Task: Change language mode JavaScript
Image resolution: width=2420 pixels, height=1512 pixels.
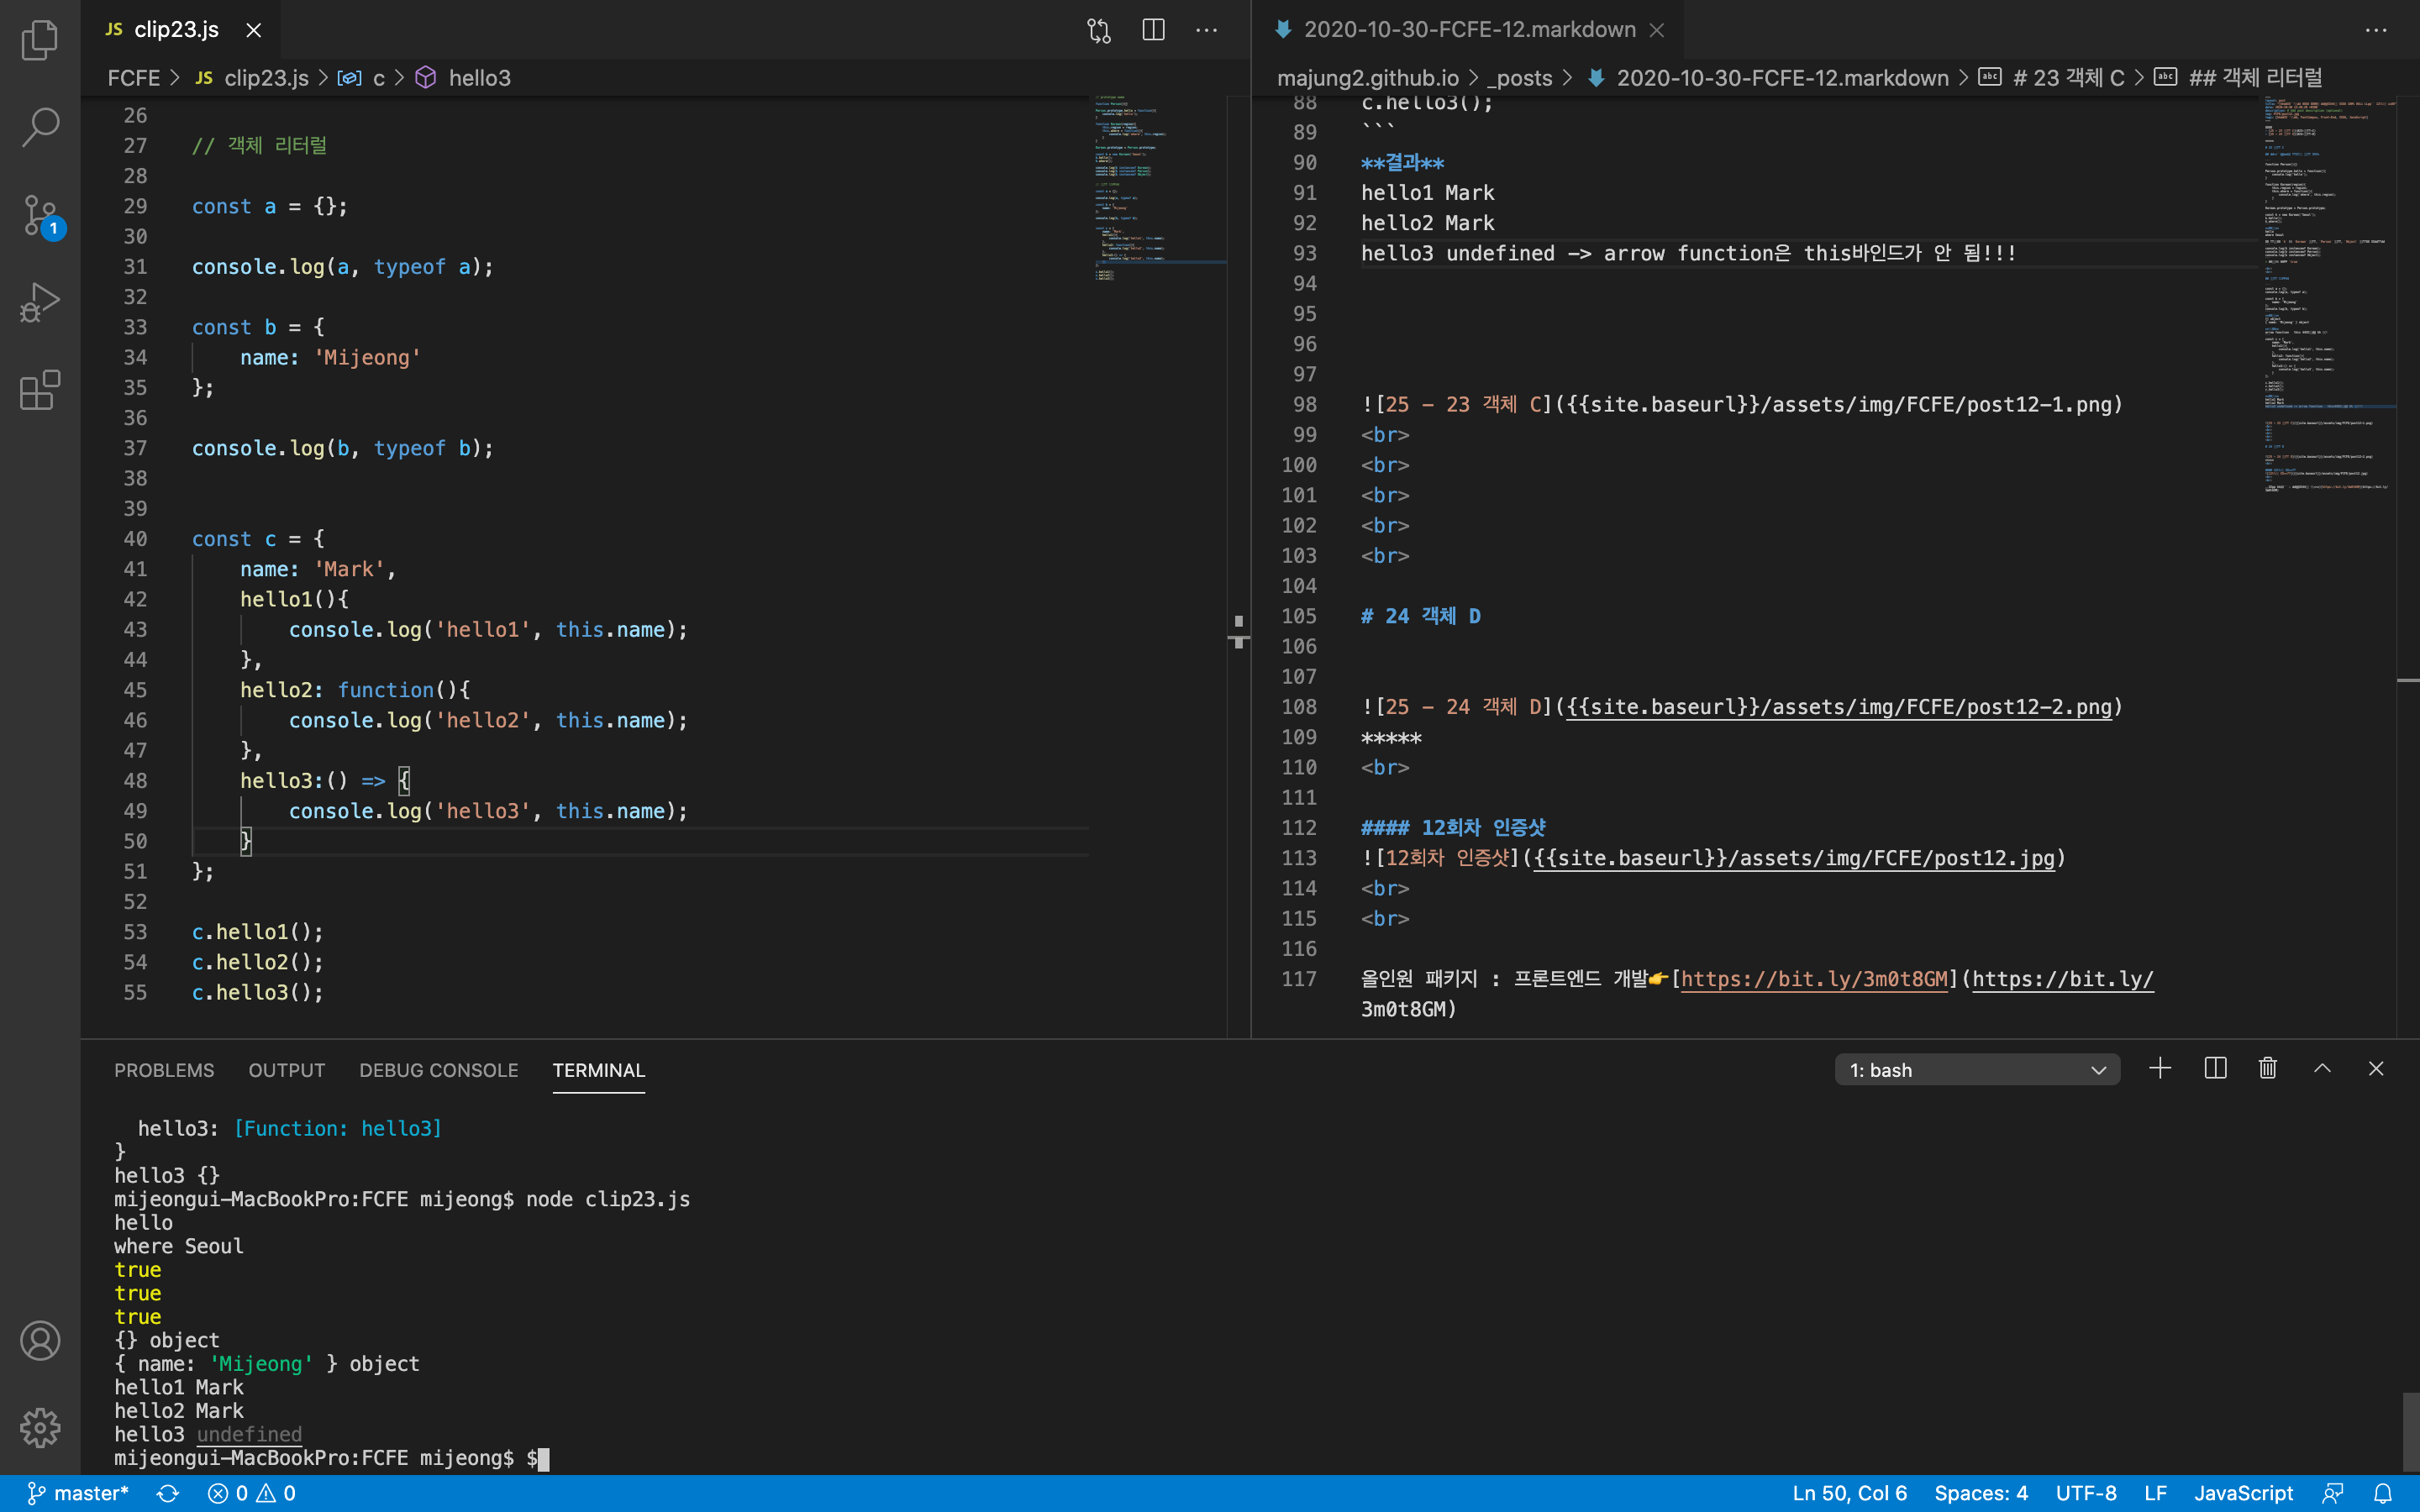Action: tap(2243, 1493)
